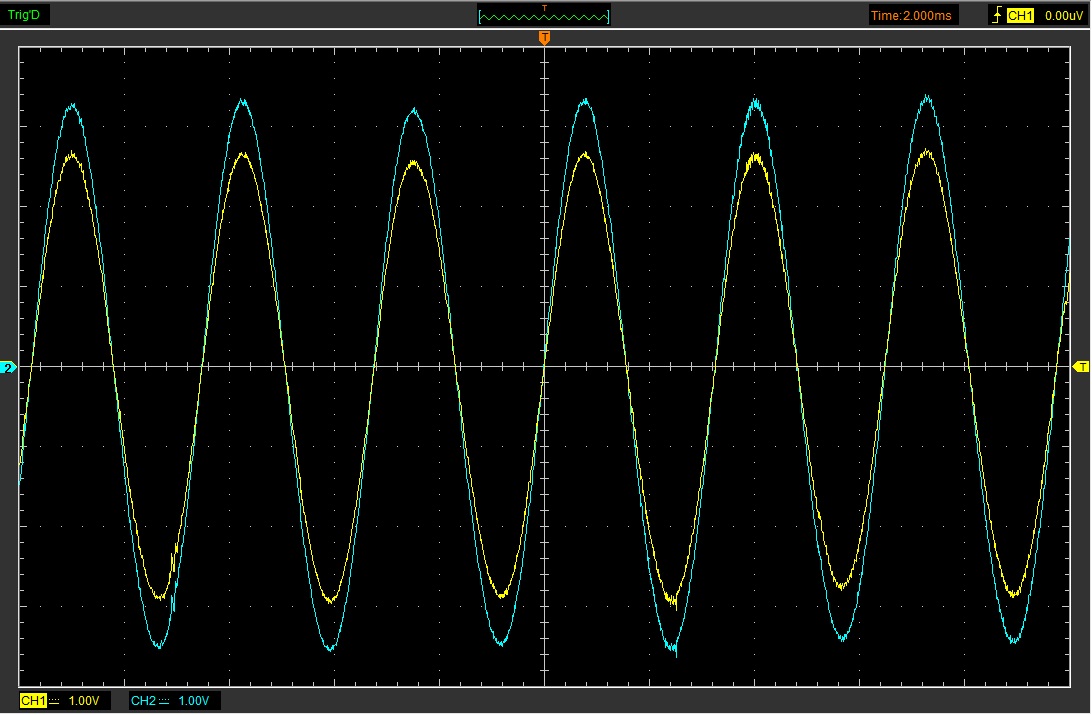Screen dimensions: 1092x715
Task: Click the yellow T trigger level marker
Action: pyautogui.click(x=1080, y=367)
